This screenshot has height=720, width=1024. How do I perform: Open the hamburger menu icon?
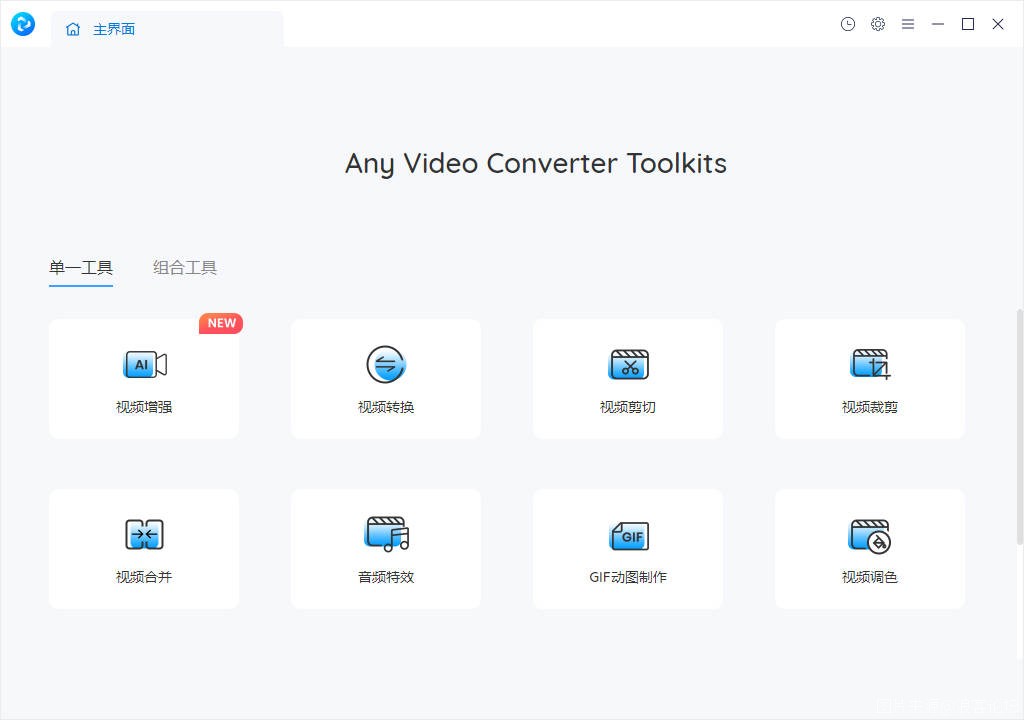click(908, 24)
